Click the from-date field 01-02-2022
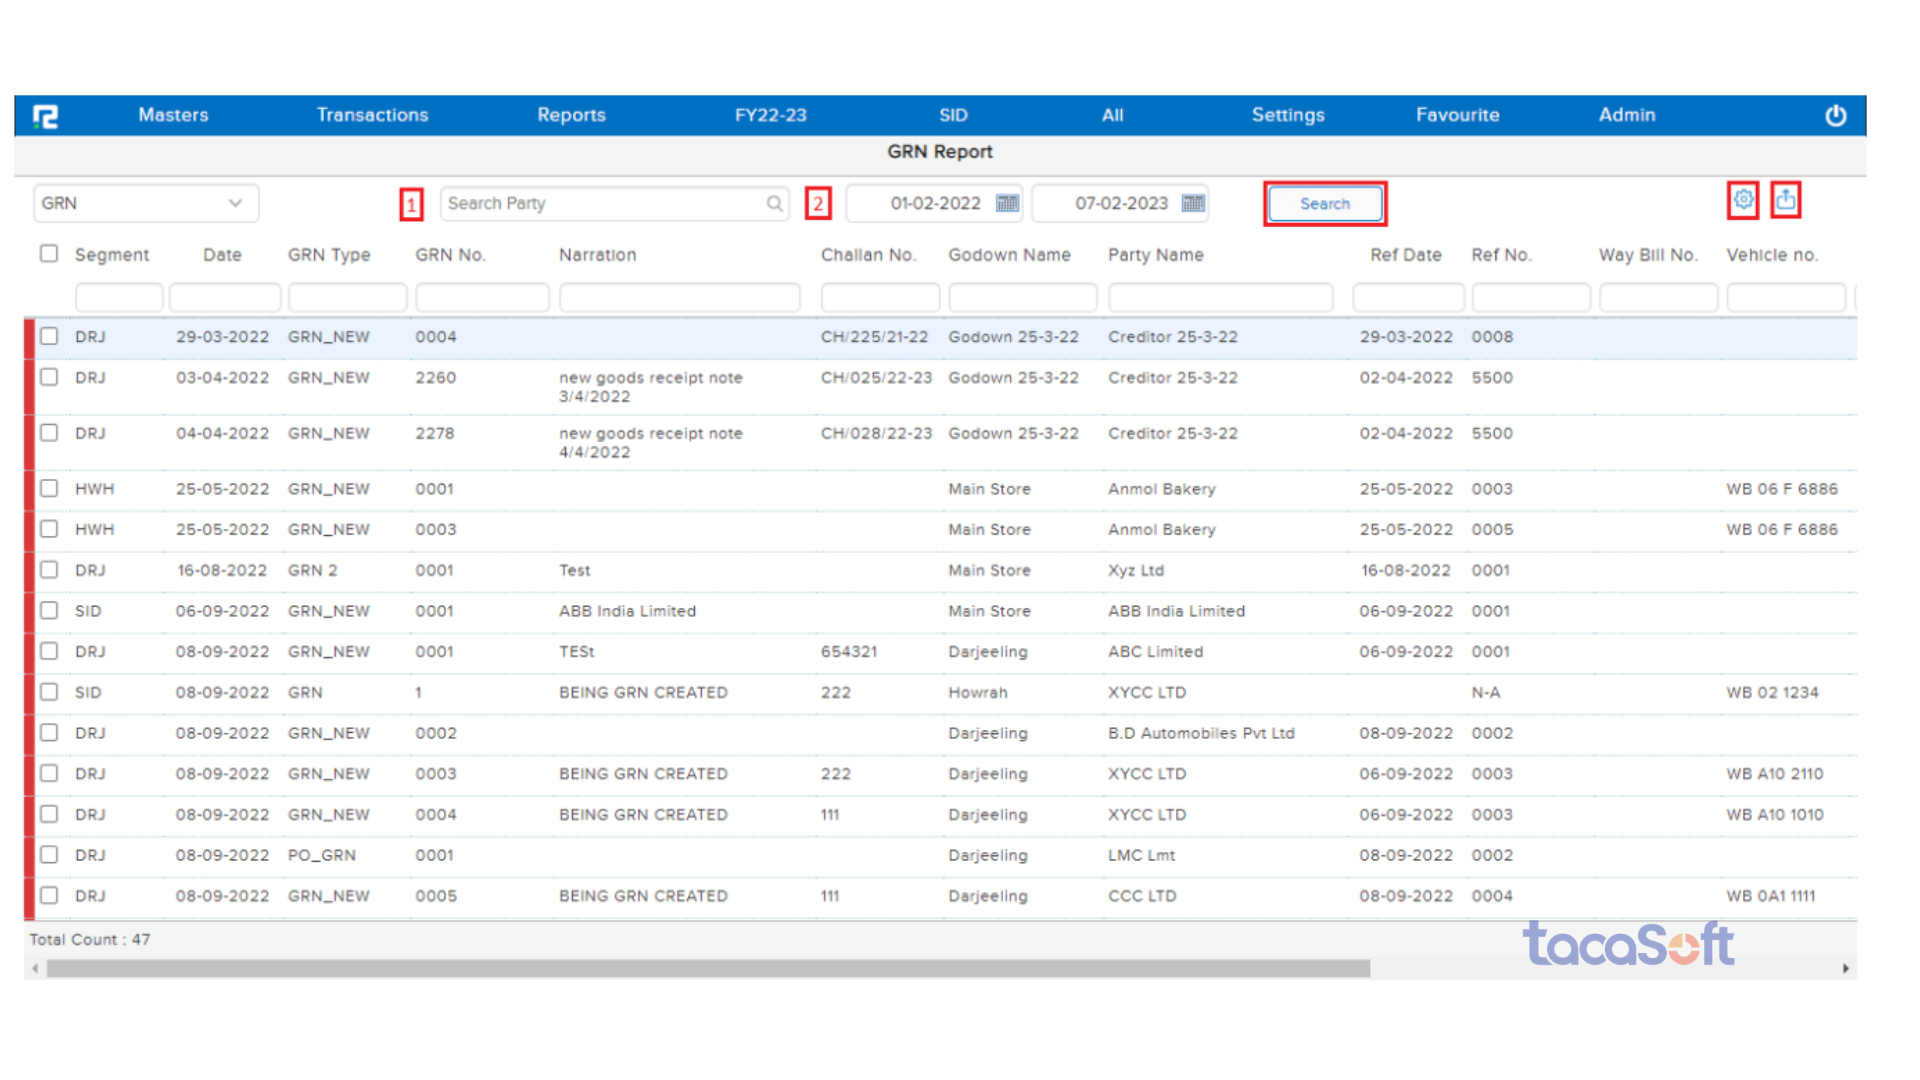The height and width of the screenshot is (1080, 1920). 935,203
